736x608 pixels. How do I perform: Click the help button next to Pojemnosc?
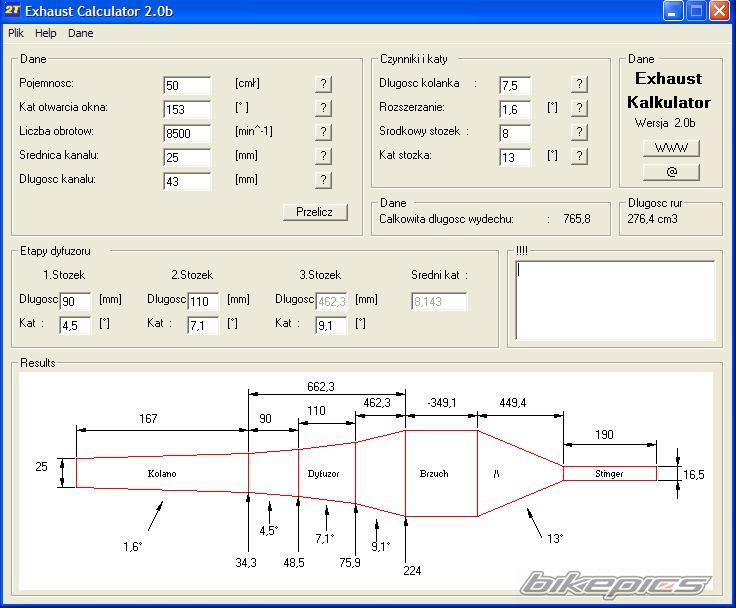click(323, 84)
